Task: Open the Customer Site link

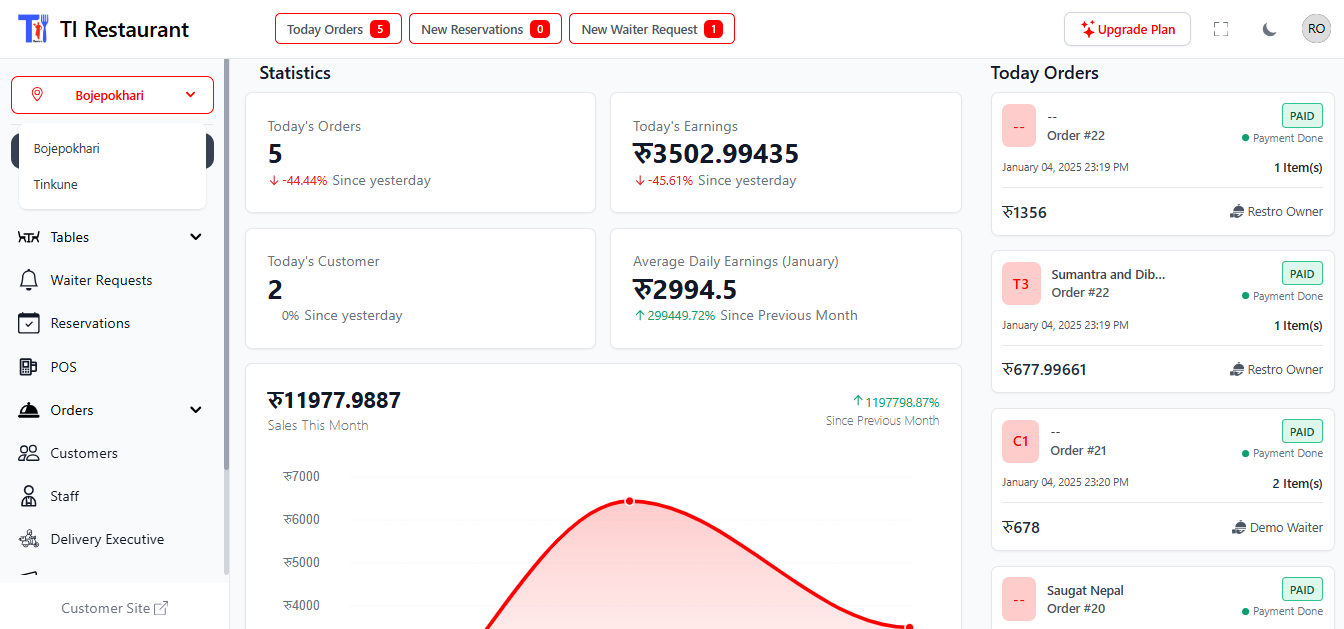Action: pos(115,608)
